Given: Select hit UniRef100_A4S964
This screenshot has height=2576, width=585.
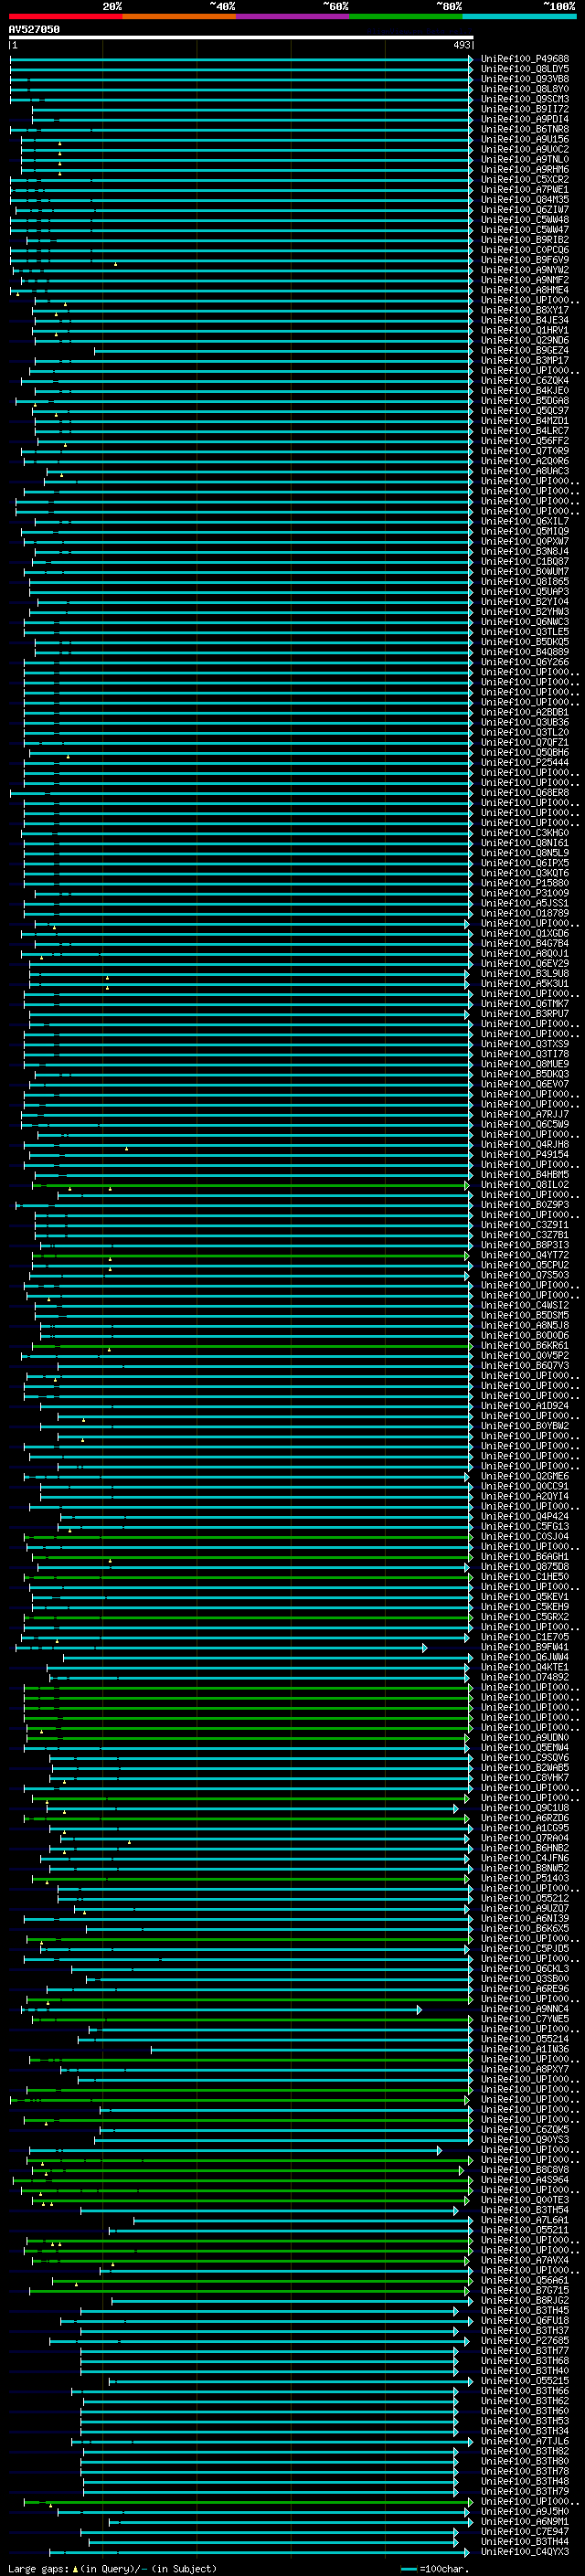Looking at the screenshot, I should click(525, 2180).
